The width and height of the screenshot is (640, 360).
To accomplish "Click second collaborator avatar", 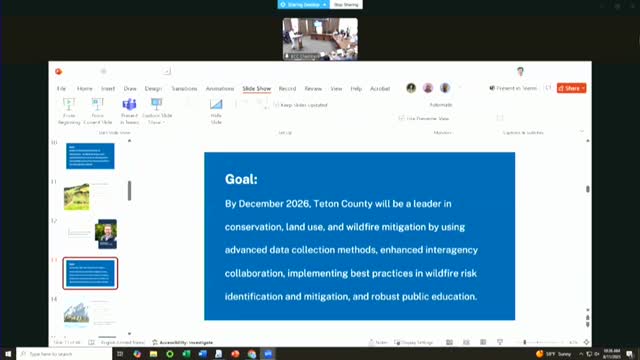I will pos(428,88).
